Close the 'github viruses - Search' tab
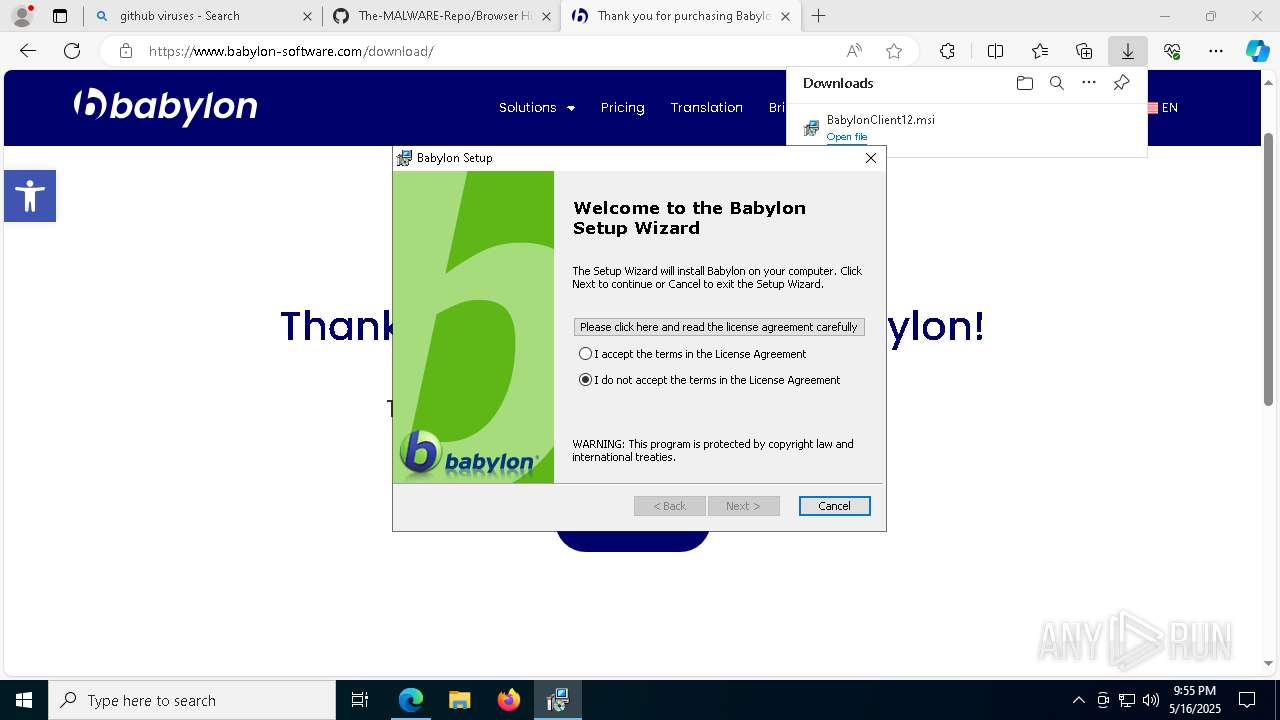1280x720 pixels. (x=307, y=16)
